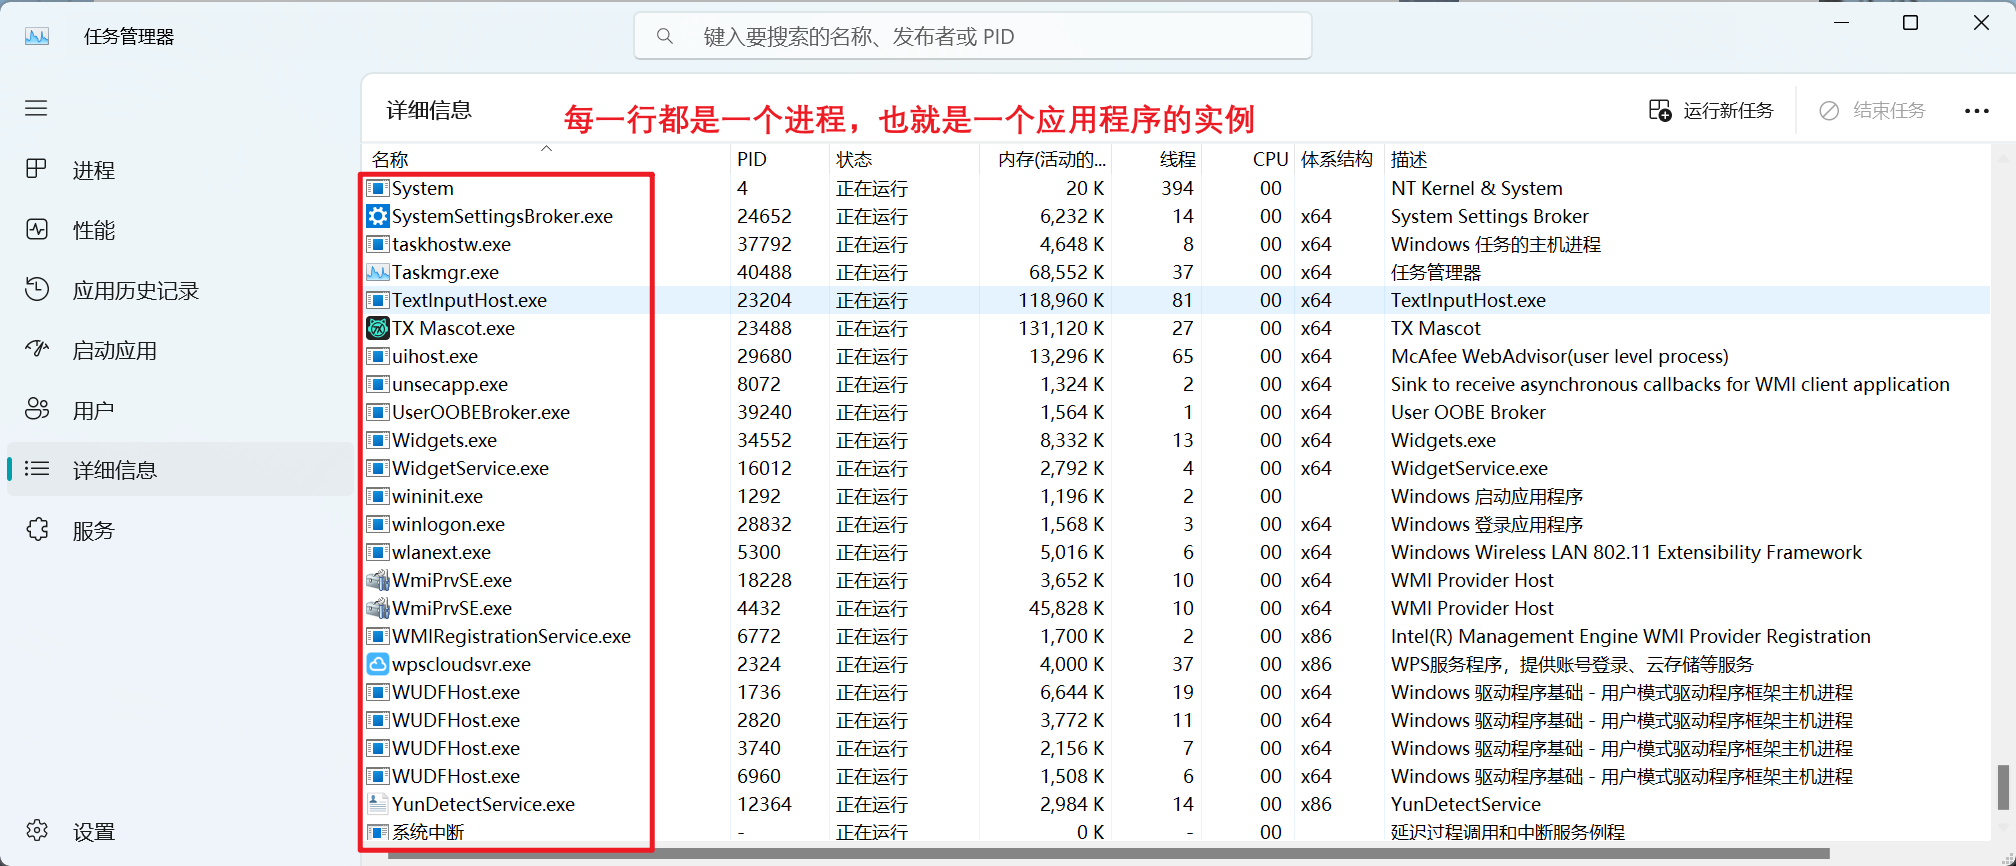Click the 结束任务 button

(x=1872, y=111)
